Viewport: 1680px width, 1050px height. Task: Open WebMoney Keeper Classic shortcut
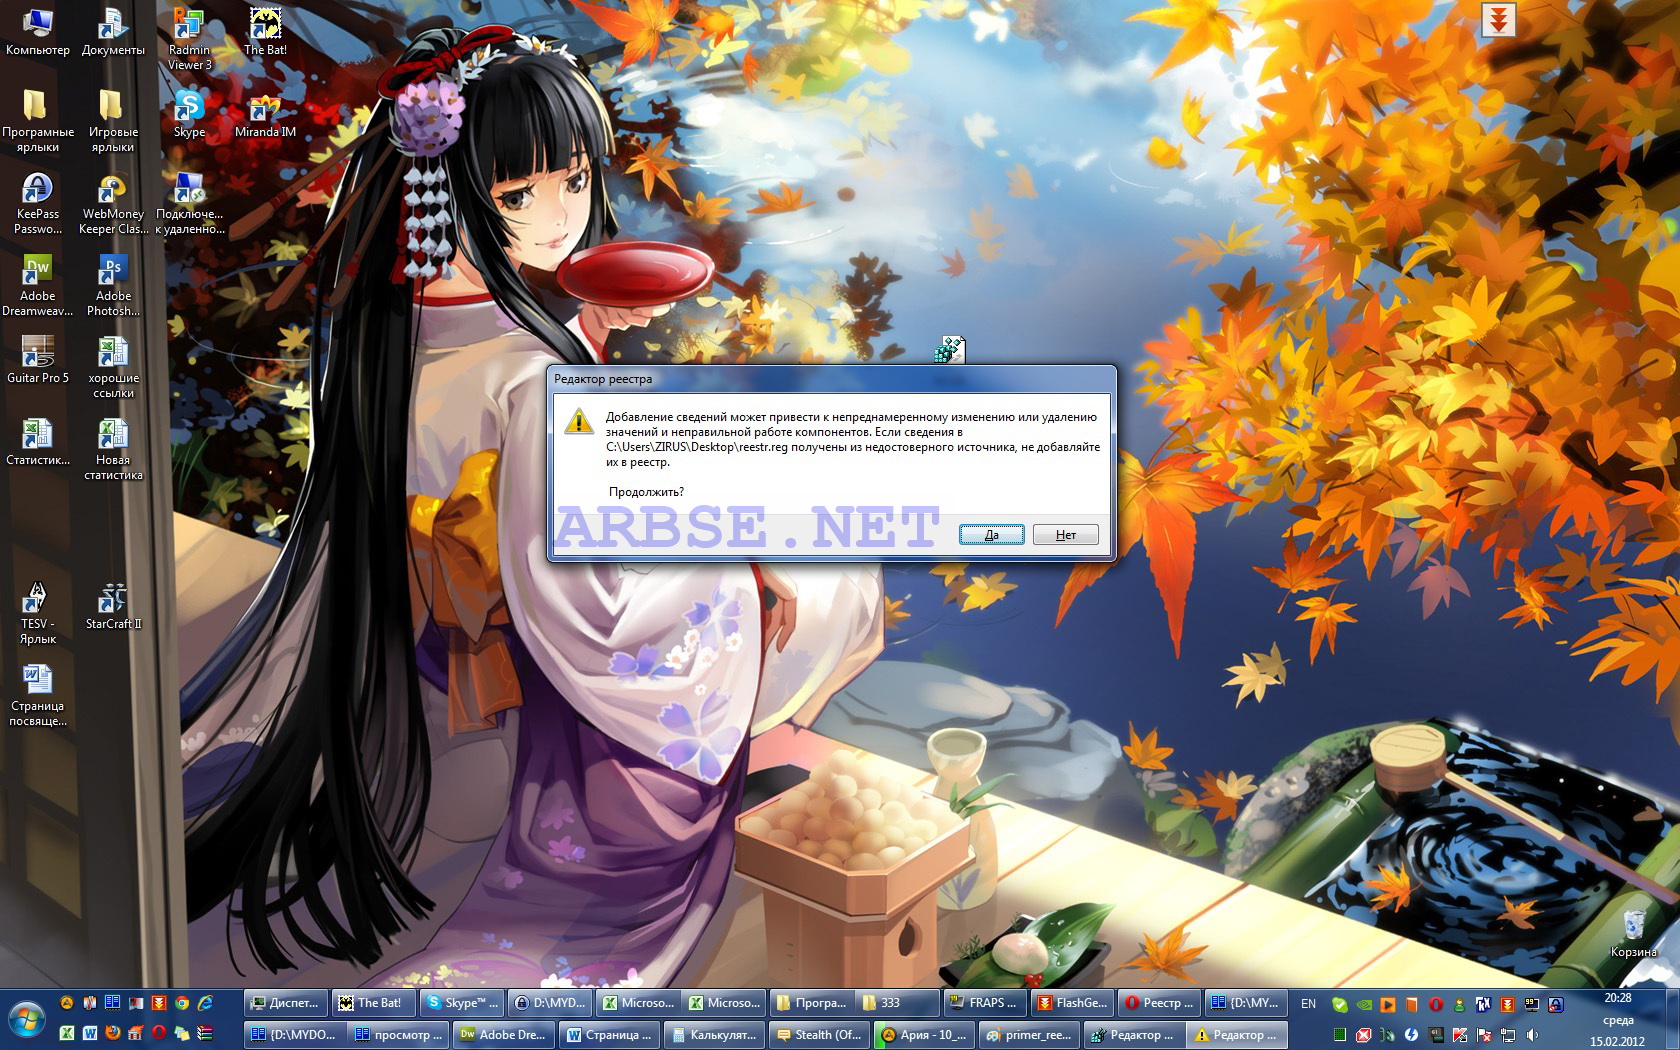tap(113, 203)
